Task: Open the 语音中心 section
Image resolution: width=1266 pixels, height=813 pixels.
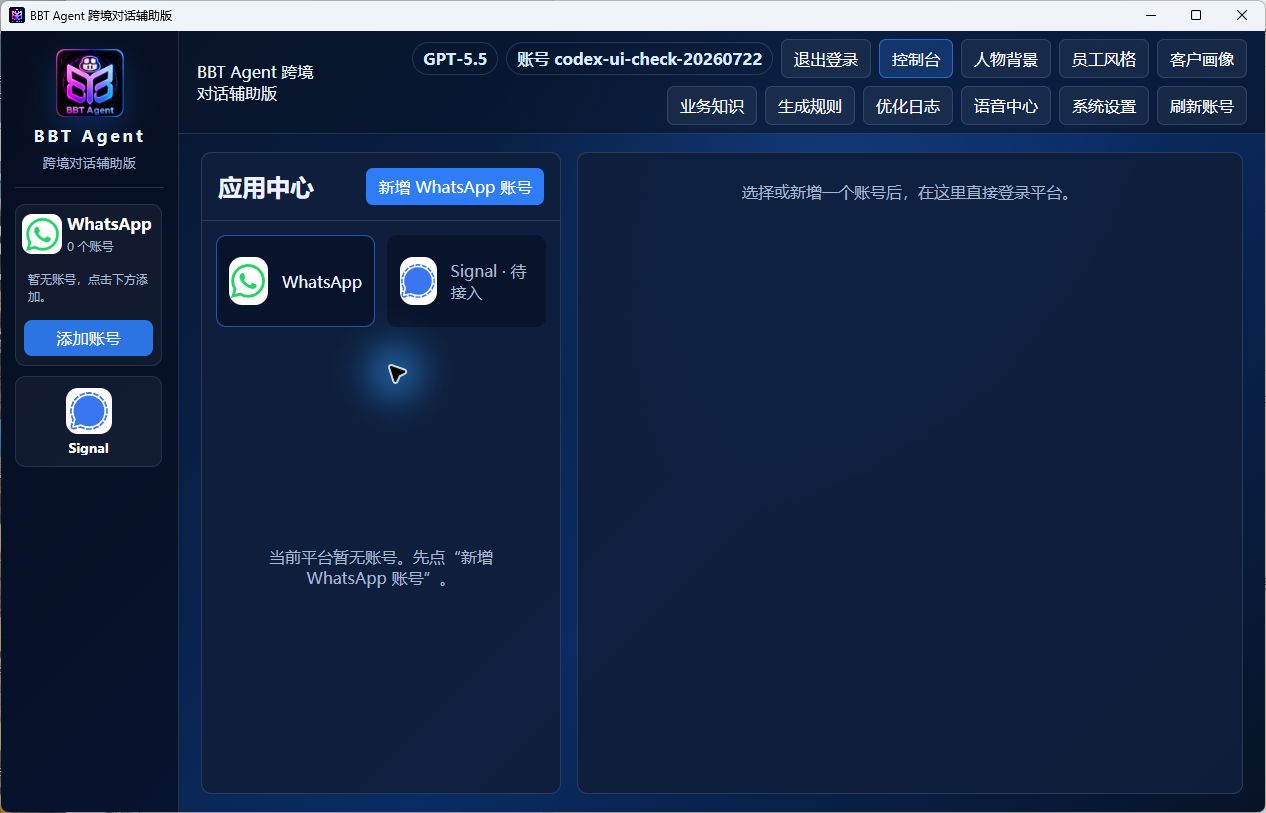Action: (x=1006, y=106)
